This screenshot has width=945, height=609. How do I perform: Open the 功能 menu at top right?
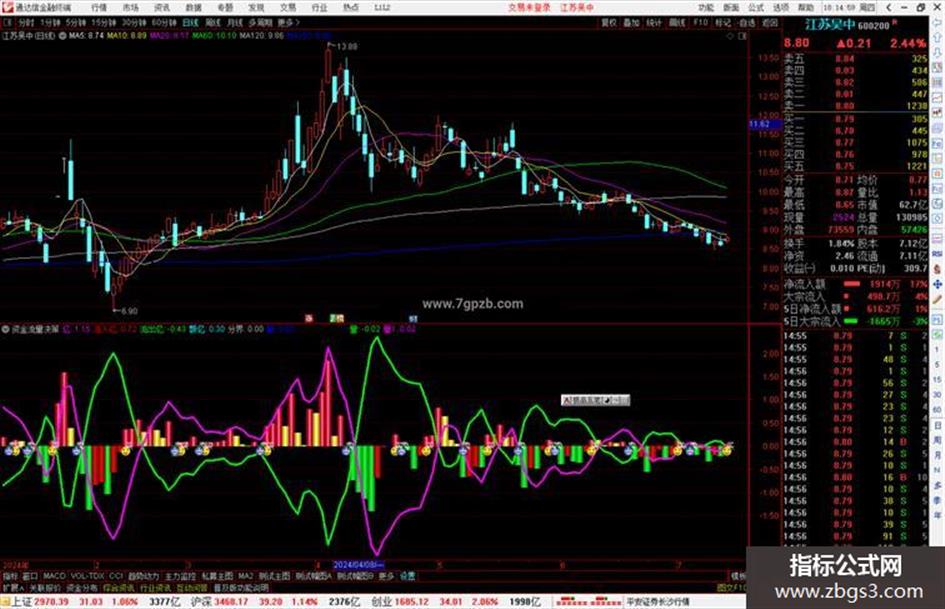coord(706,8)
